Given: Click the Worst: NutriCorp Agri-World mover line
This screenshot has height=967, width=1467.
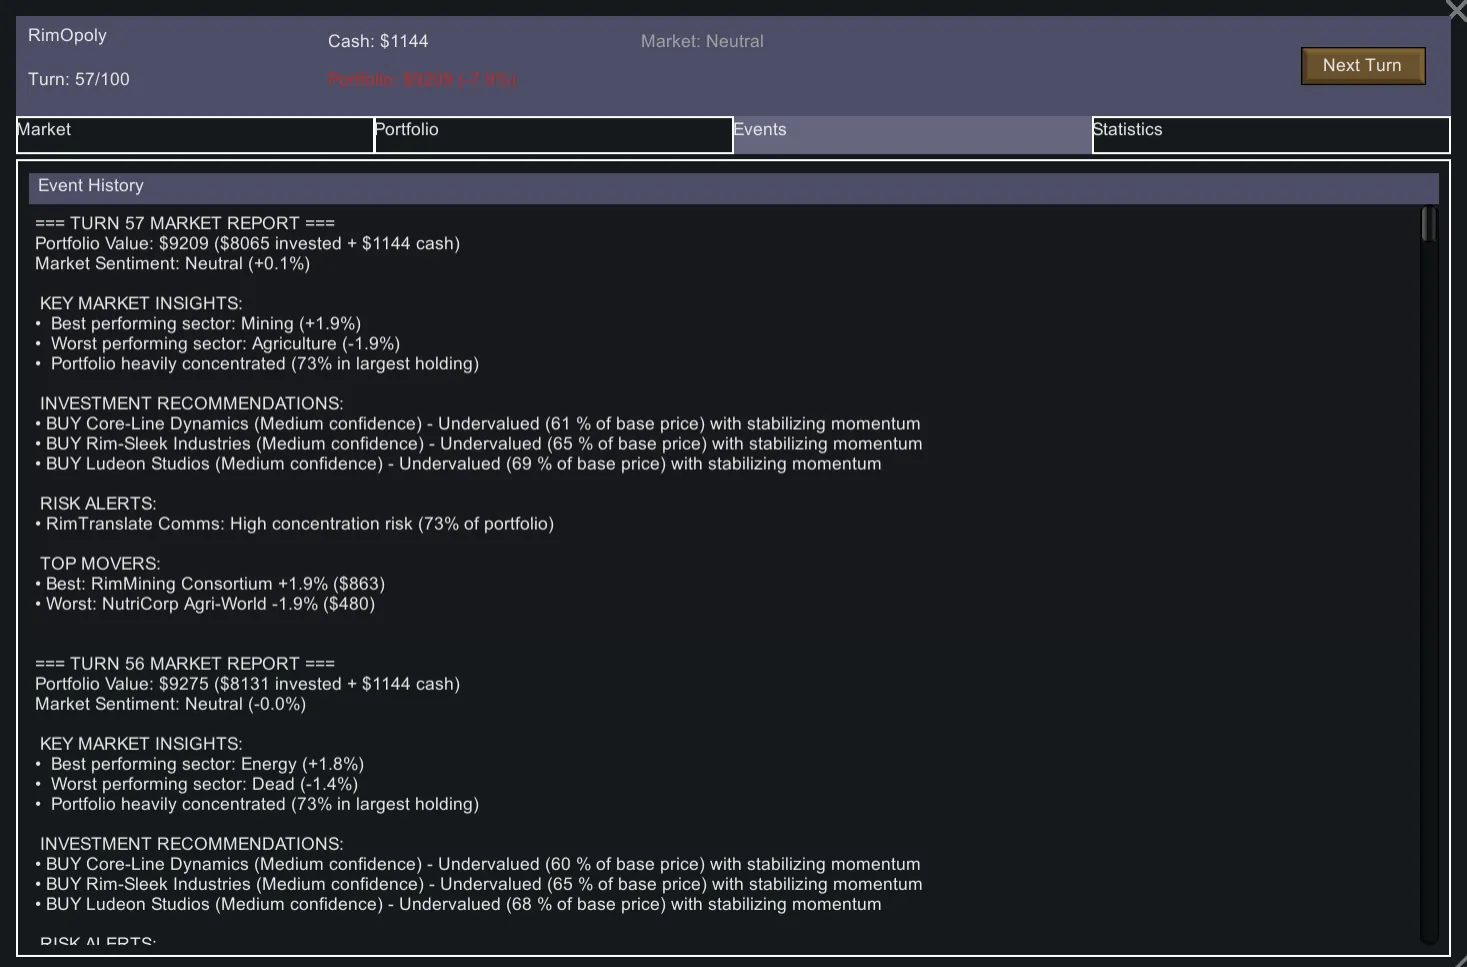Looking at the screenshot, I should [x=206, y=604].
